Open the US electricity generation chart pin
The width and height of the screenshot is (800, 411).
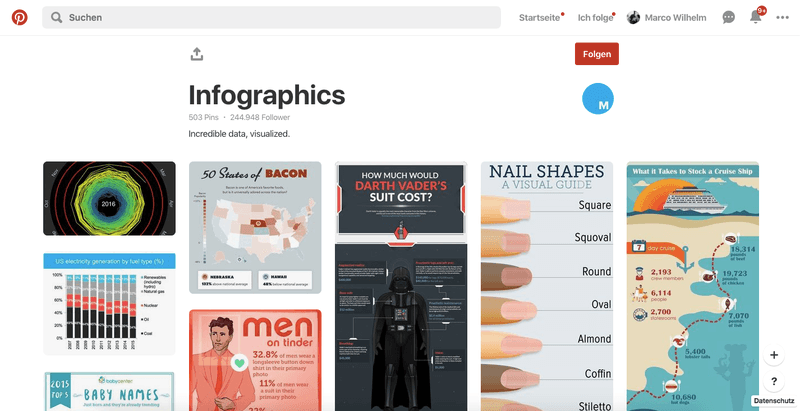109,304
